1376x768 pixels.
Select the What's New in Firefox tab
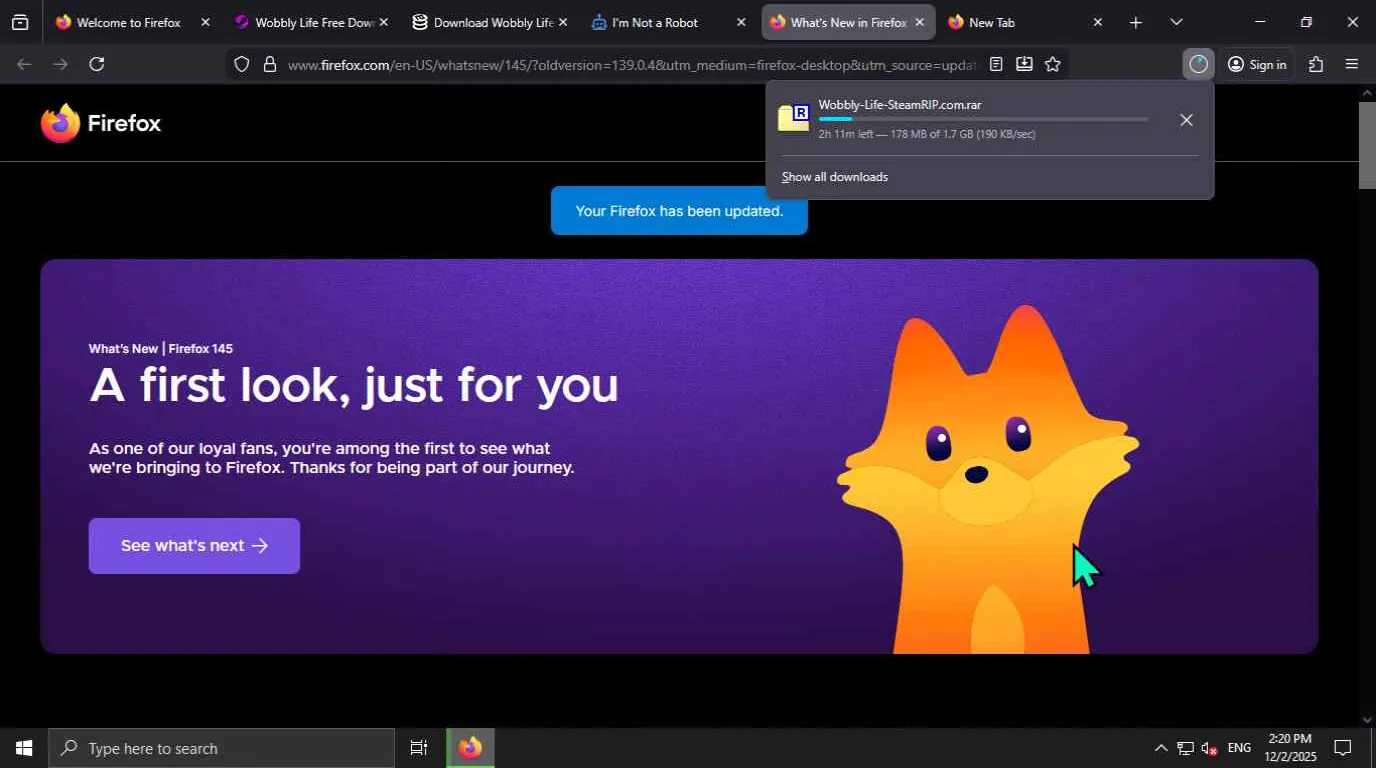(x=848, y=22)
